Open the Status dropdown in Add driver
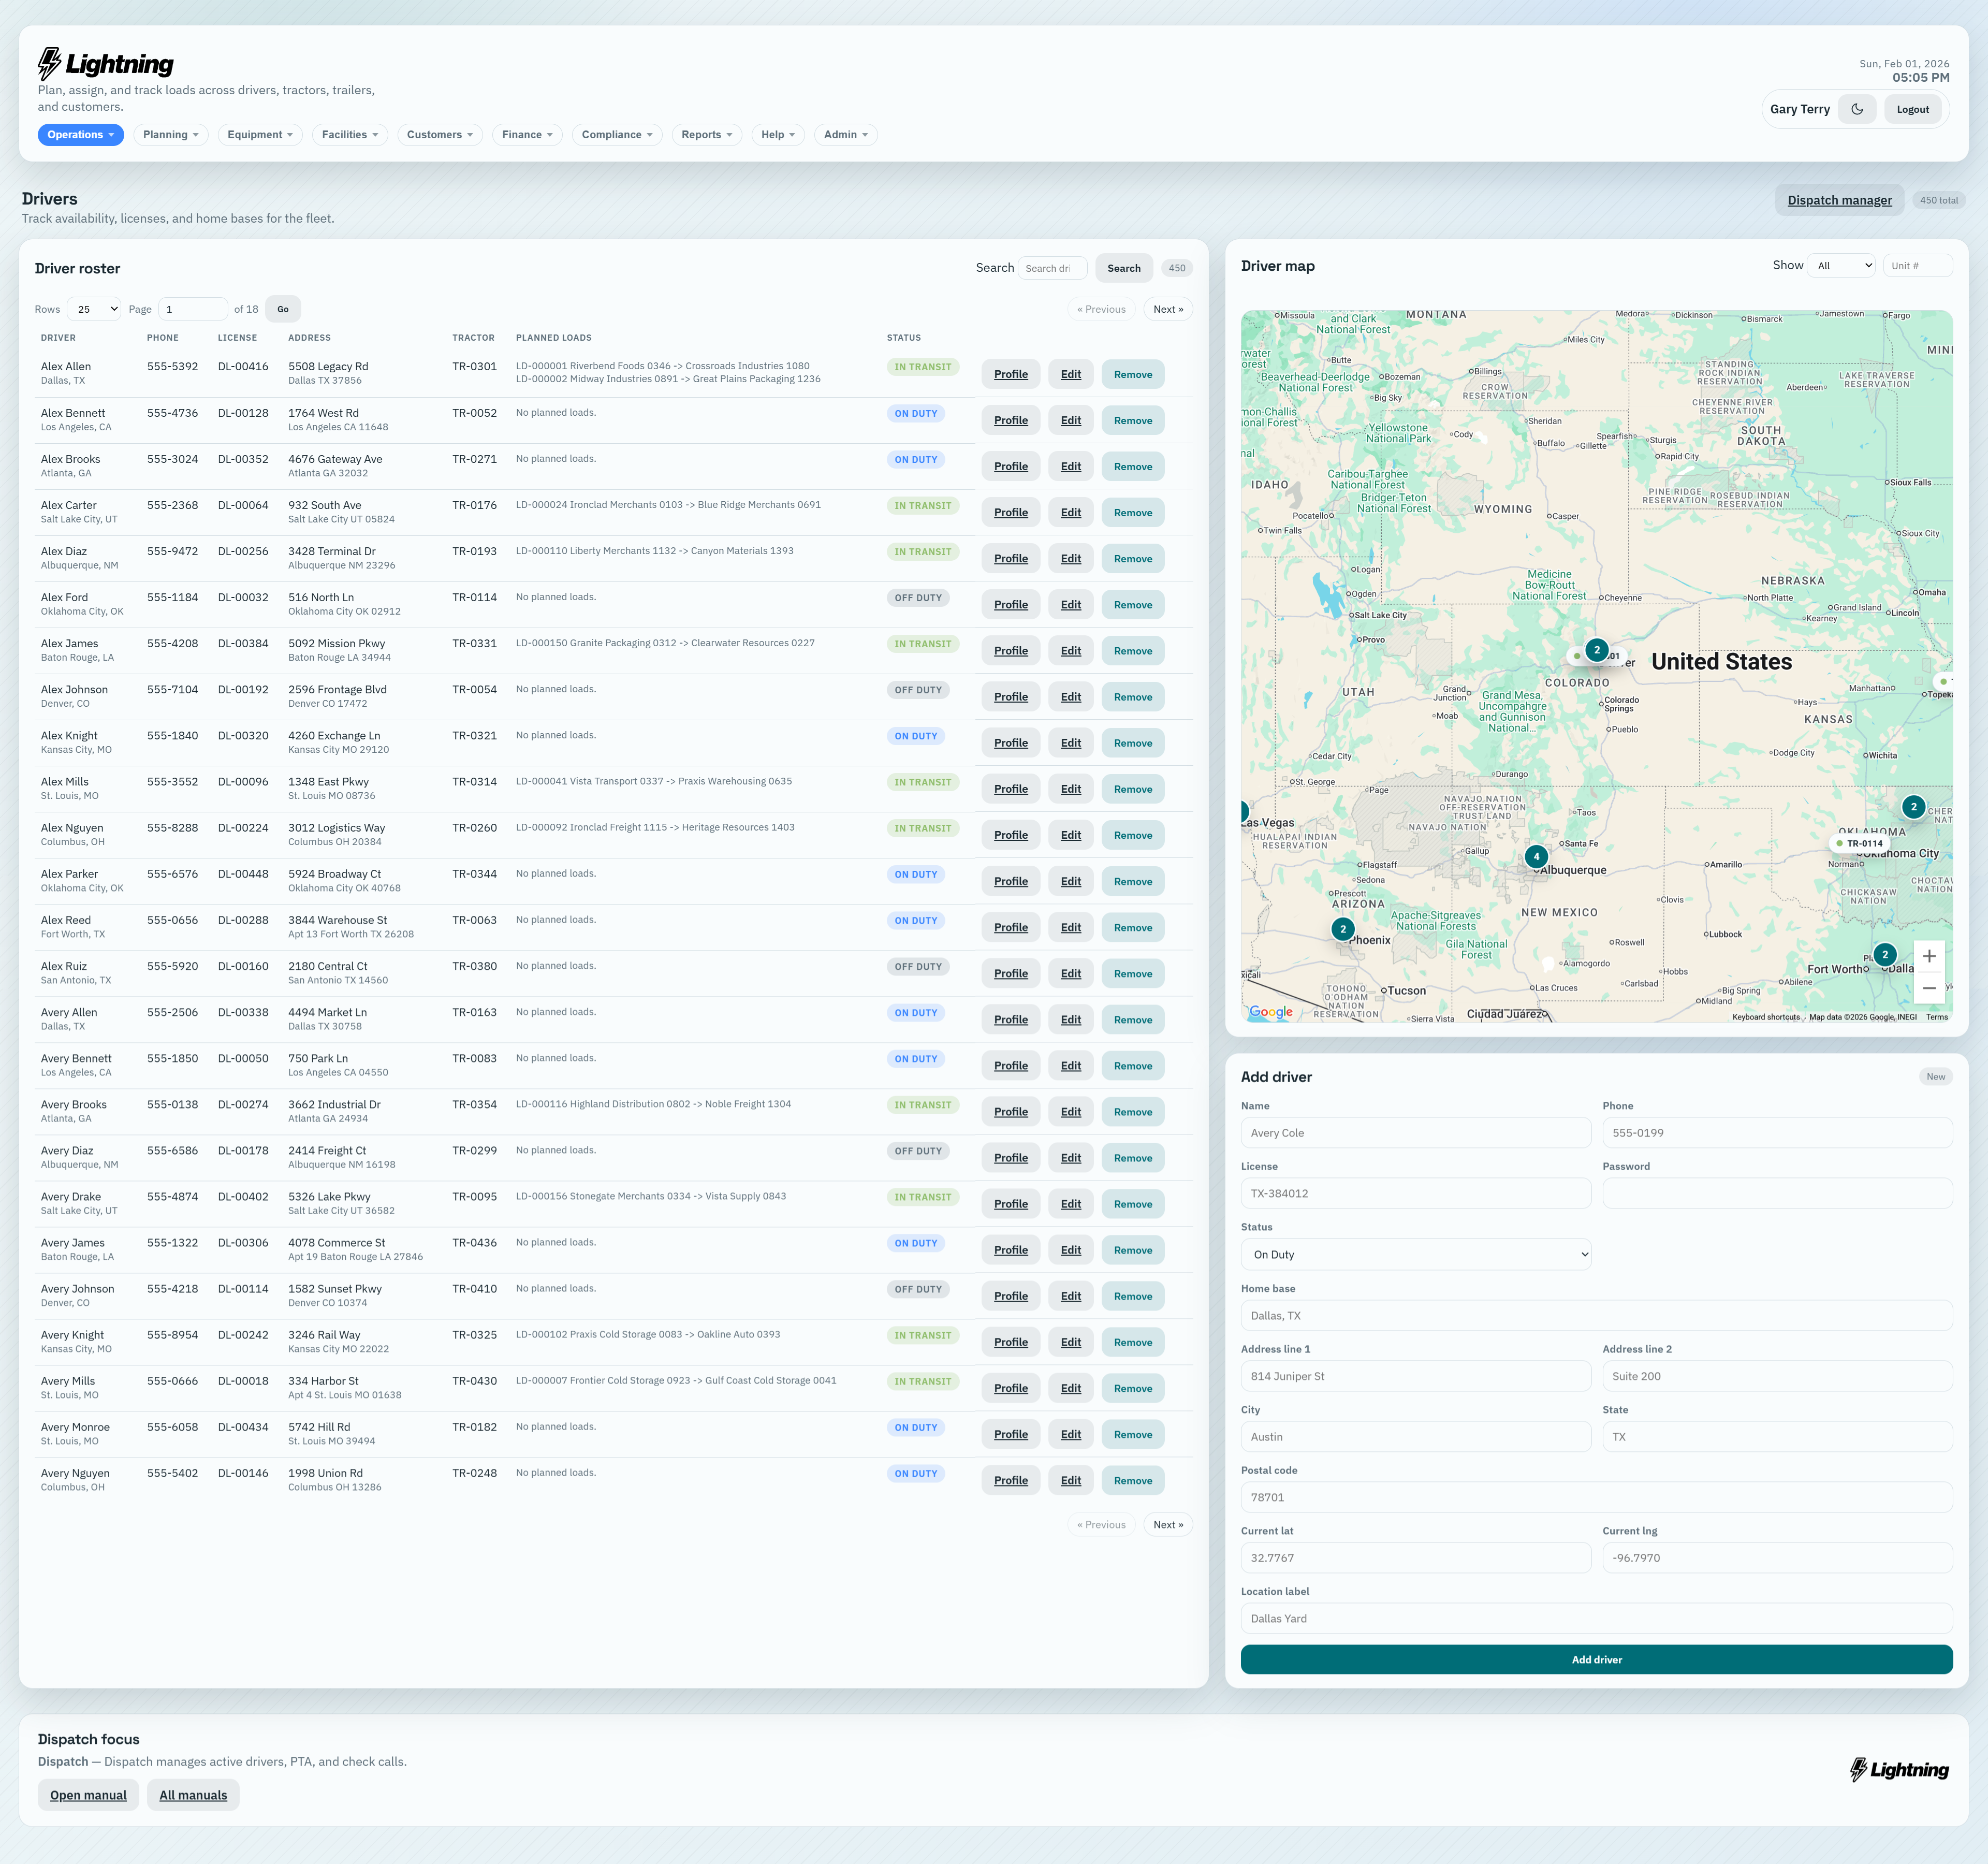 click(x=1415, y=1254)
